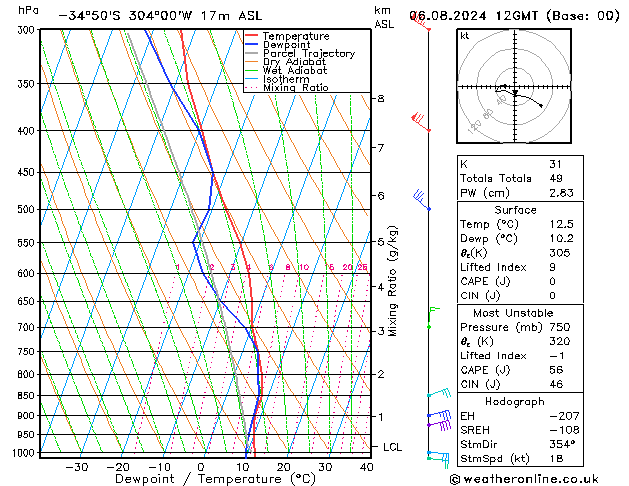This screenshot has width=629, height=486.
Task: Select the blue wind barb at 500 hPa
Action: pyautogui.click(x=422, y=201)
